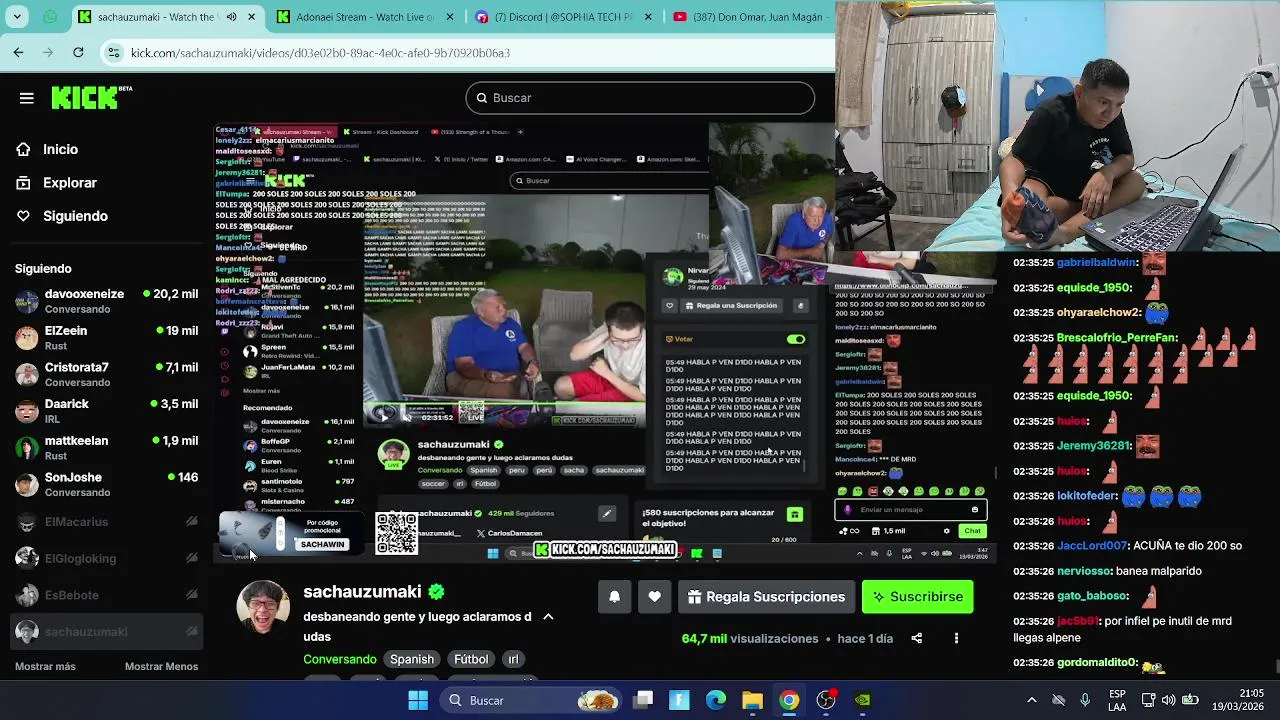This screenshot has height=720, width=1280.
Task: Toggle the notification bell for sachauzumaki
Action: (x=614, y=597)
